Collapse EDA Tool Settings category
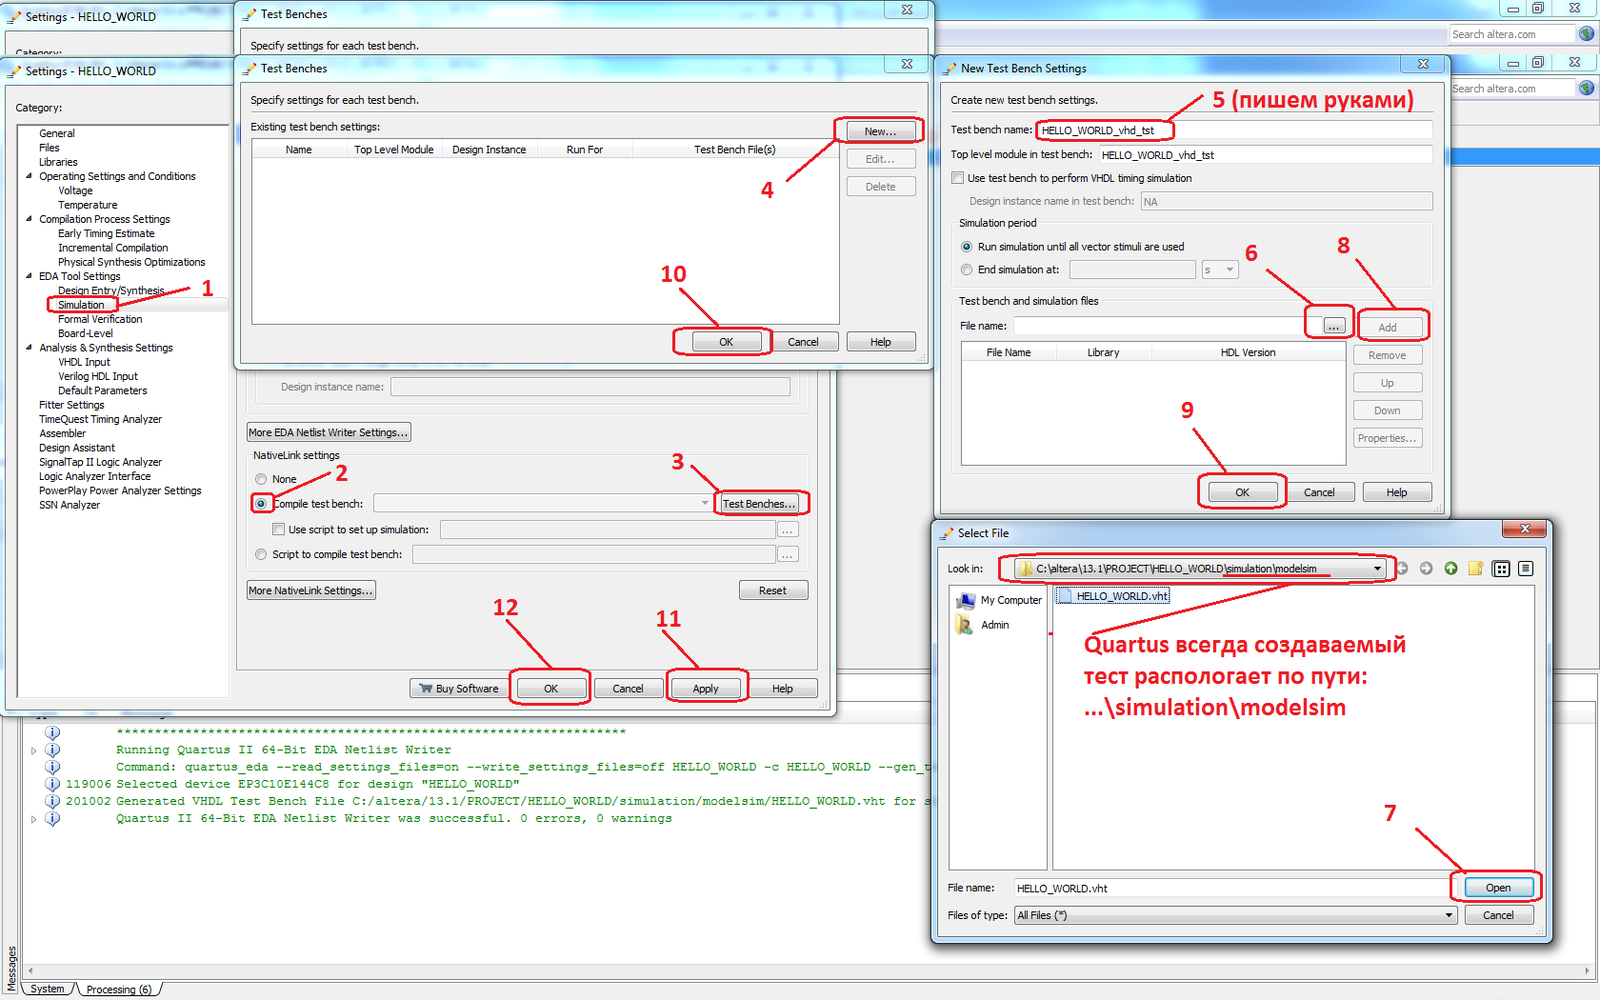 coord(29,276)
